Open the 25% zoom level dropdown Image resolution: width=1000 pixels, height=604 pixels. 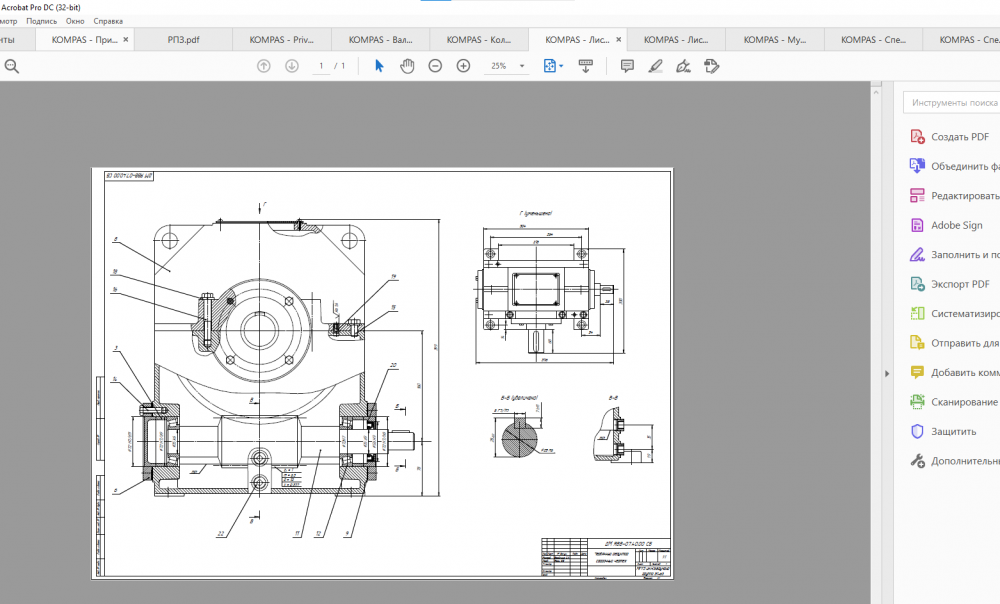[x=522, y=66]
